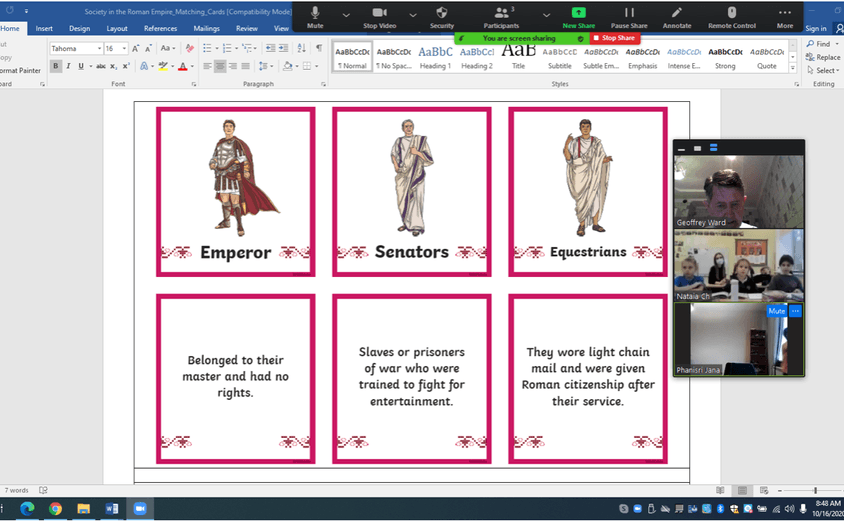The image size is (844, 521).
Task: Toggle Italic formatting in Font group
Action: pos(70,66)
